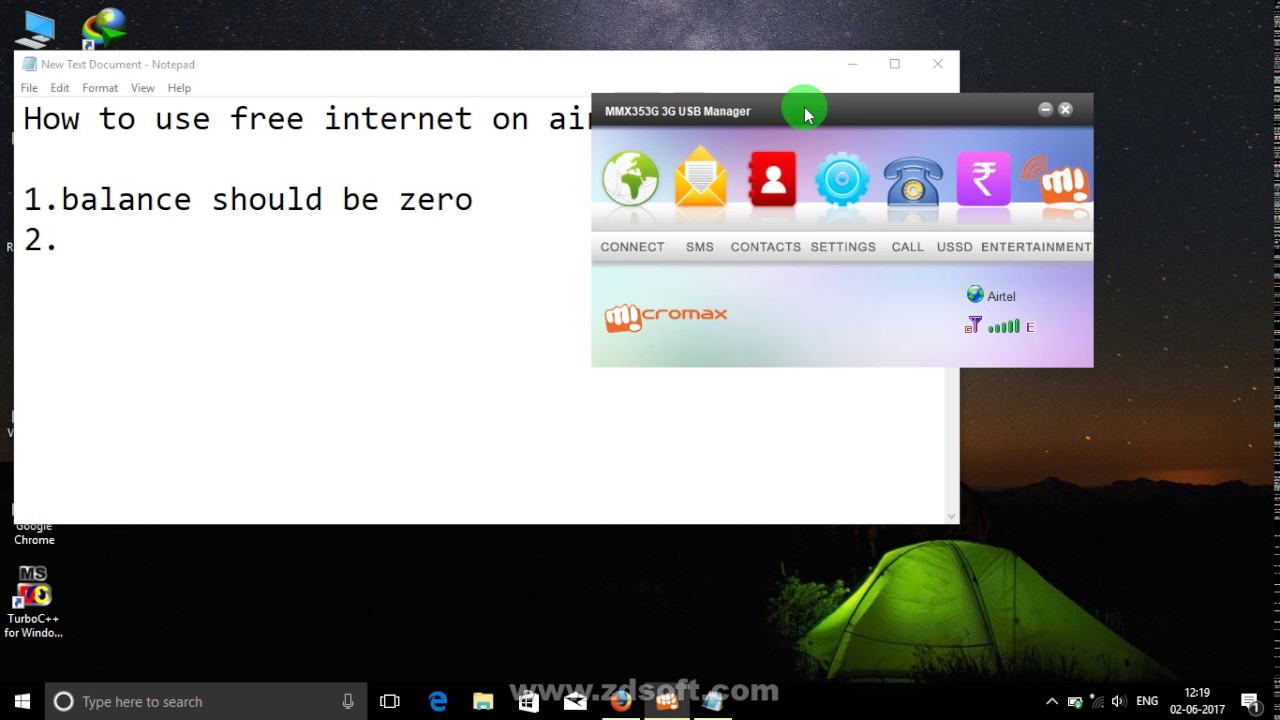This screenshot has height=720, width=1280.
Task: Click the Notepad title bar icon
Action: click(x=30, y=64)
